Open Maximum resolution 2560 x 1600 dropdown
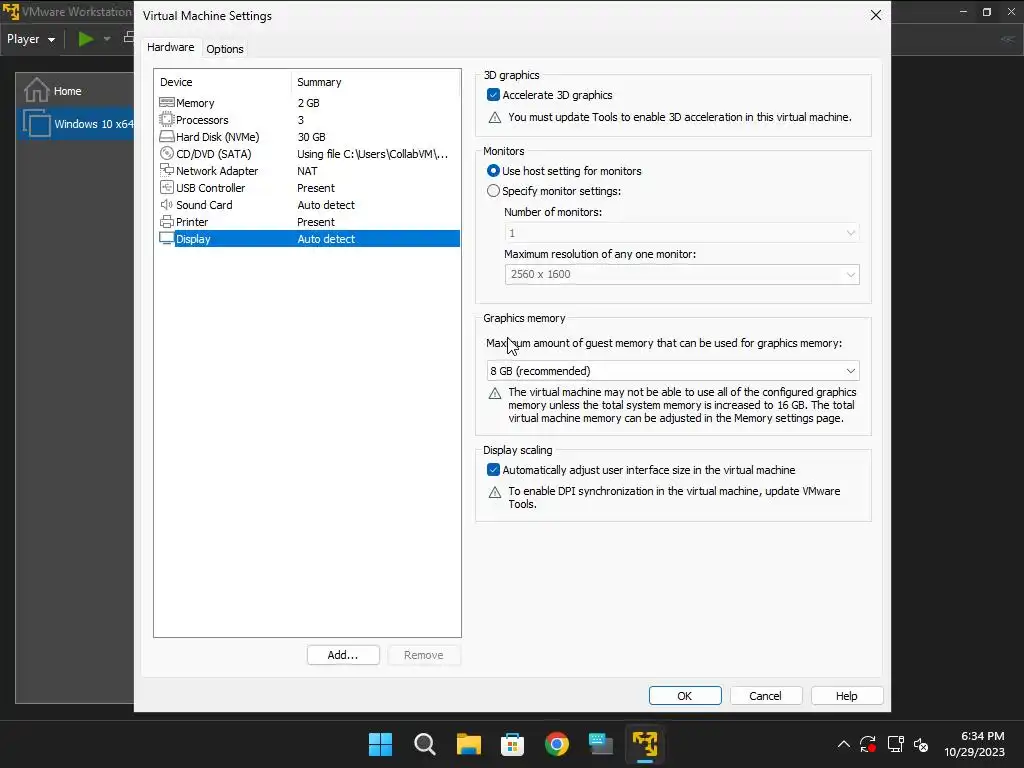 pyautogui.click(x=682, y=274)
